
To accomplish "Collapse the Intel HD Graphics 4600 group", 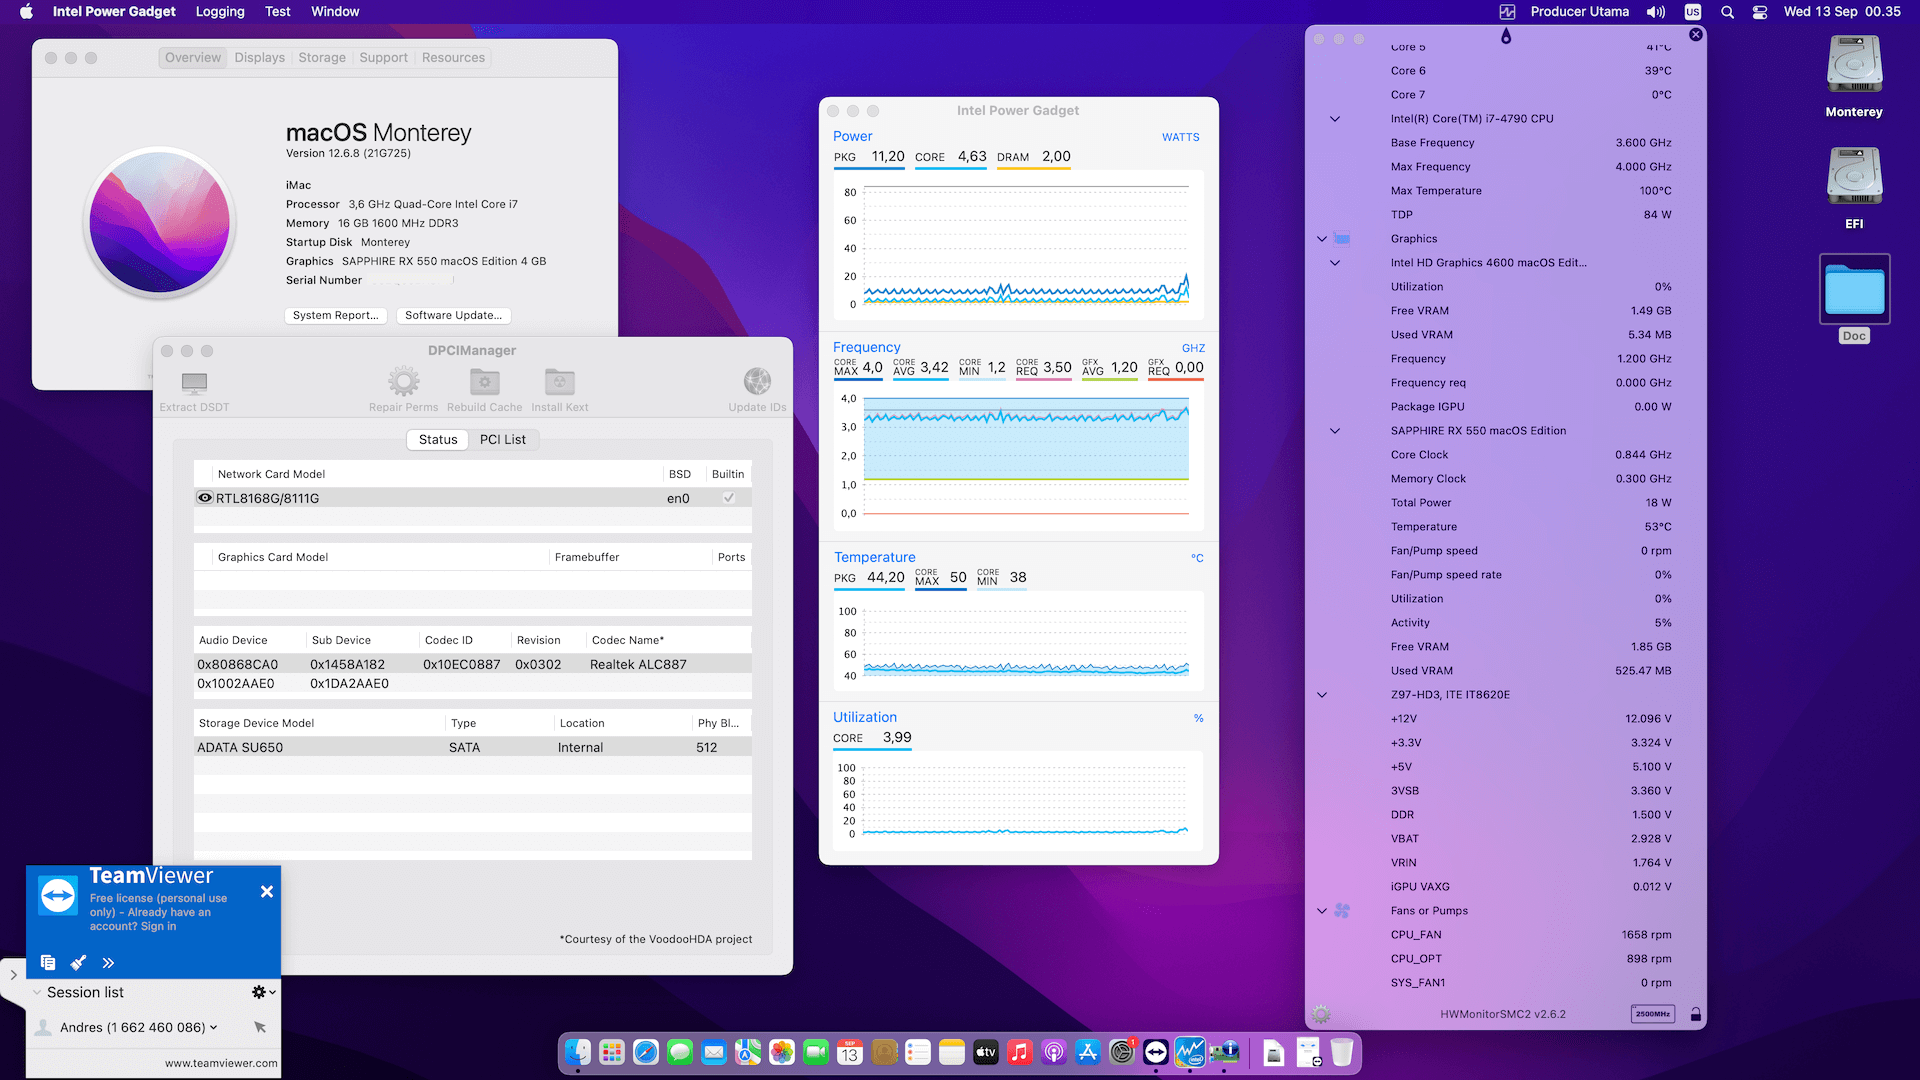I will (1335, 263).
